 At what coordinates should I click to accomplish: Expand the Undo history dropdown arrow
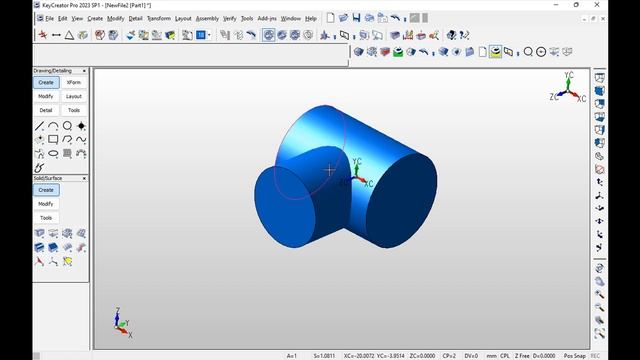[404, 19]
